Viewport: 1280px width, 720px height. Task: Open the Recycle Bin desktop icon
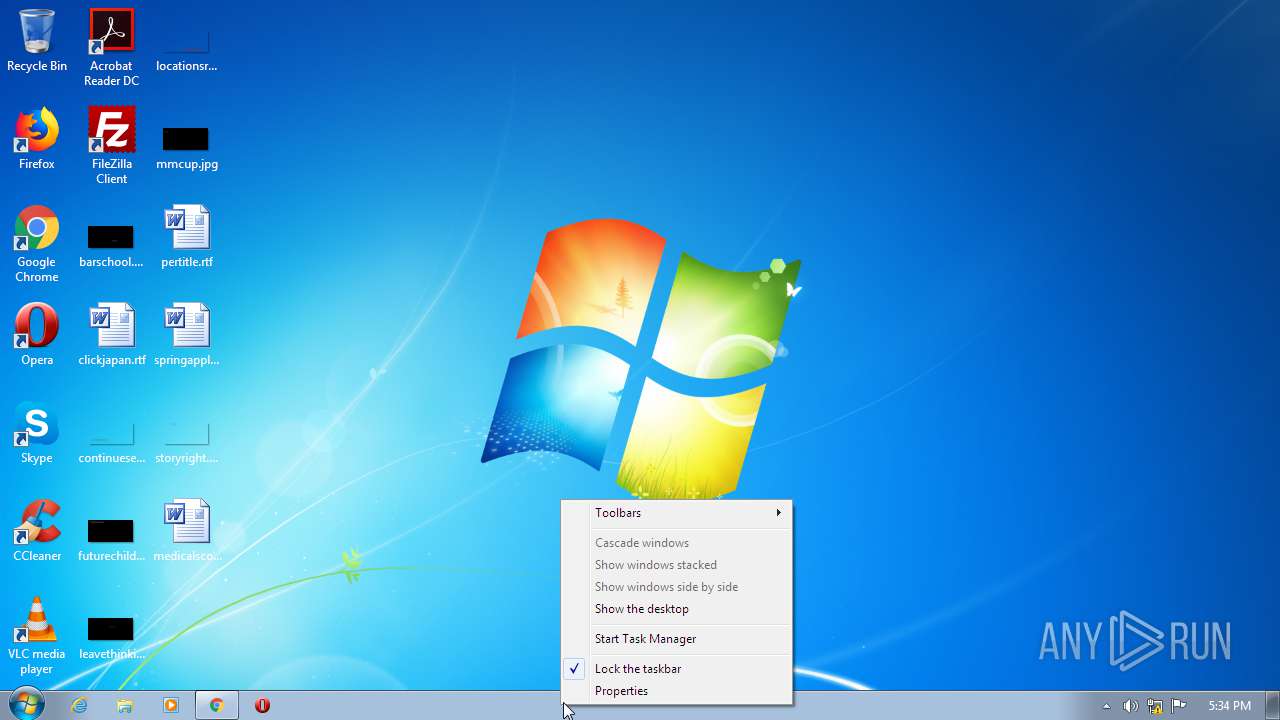point(37,41)
